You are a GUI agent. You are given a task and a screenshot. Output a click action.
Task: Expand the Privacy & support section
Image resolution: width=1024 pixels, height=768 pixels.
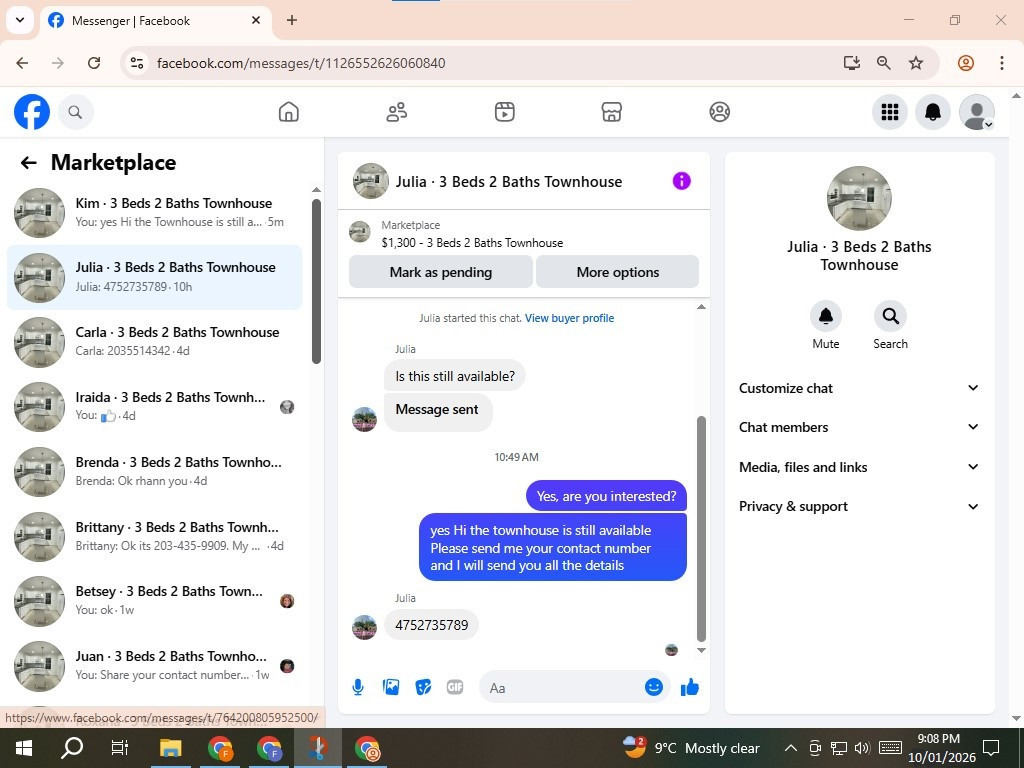click(859, 506)
